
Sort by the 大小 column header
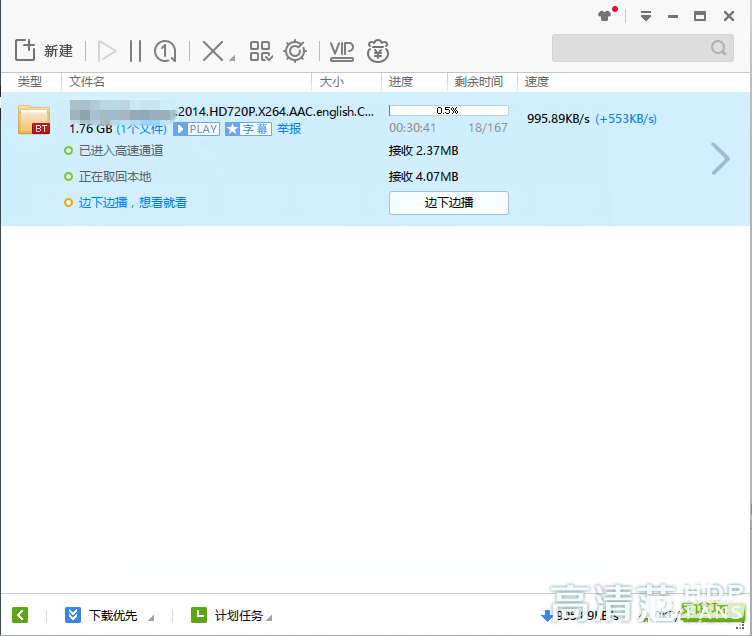coord(331,82)
